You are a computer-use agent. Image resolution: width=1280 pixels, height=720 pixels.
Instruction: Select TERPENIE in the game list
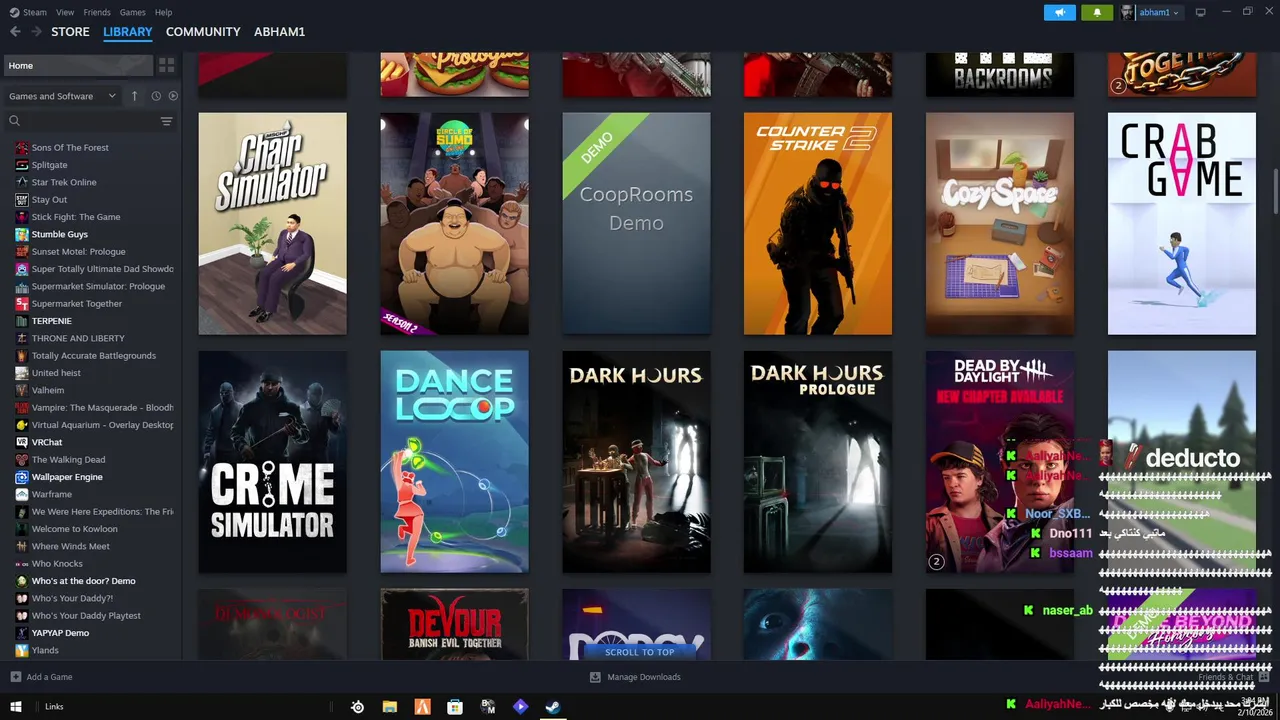click(x=51, y=321)
